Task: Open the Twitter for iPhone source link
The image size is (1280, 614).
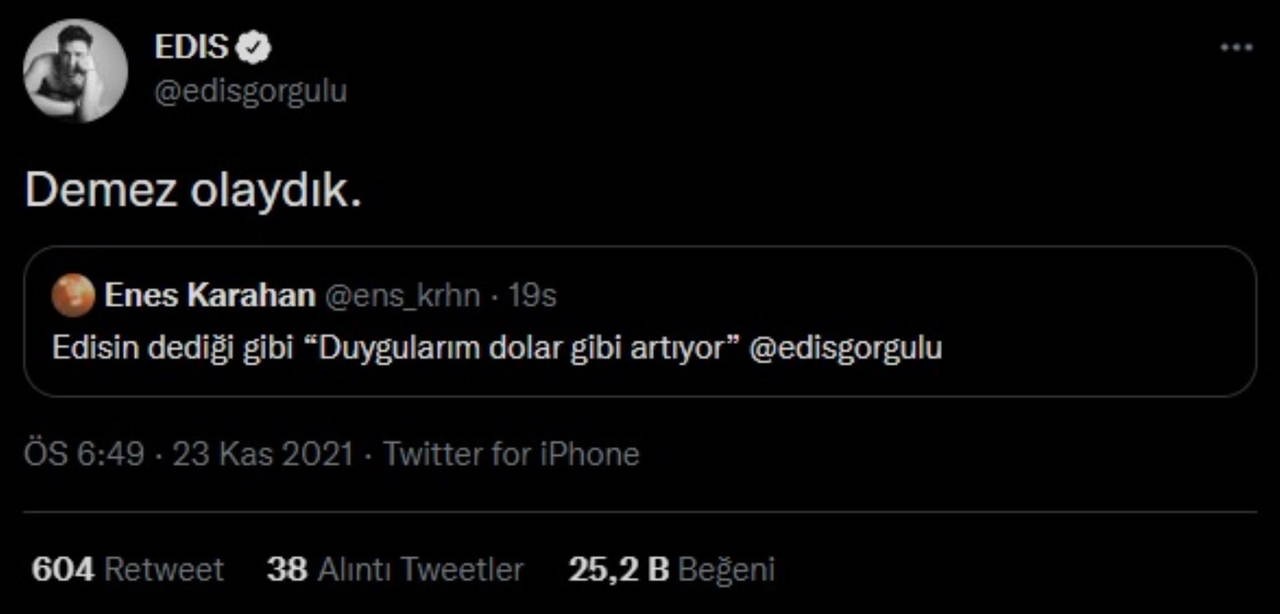Action: pos(512,454)
